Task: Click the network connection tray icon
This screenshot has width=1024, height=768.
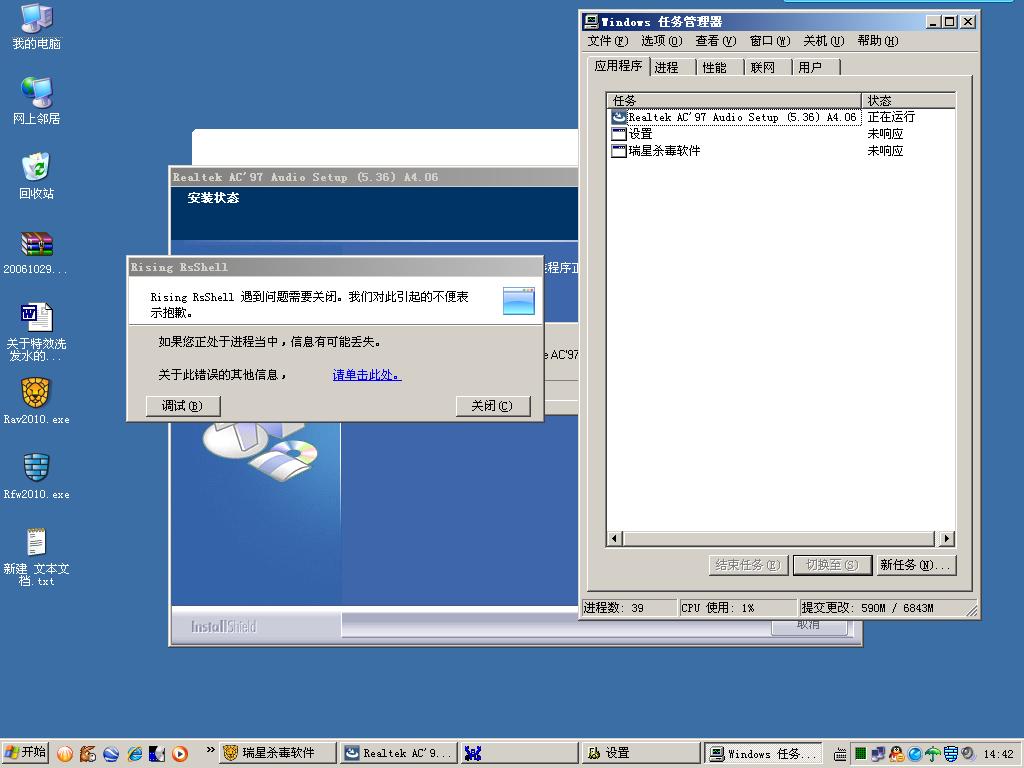Action: click(x=878, y=754)
